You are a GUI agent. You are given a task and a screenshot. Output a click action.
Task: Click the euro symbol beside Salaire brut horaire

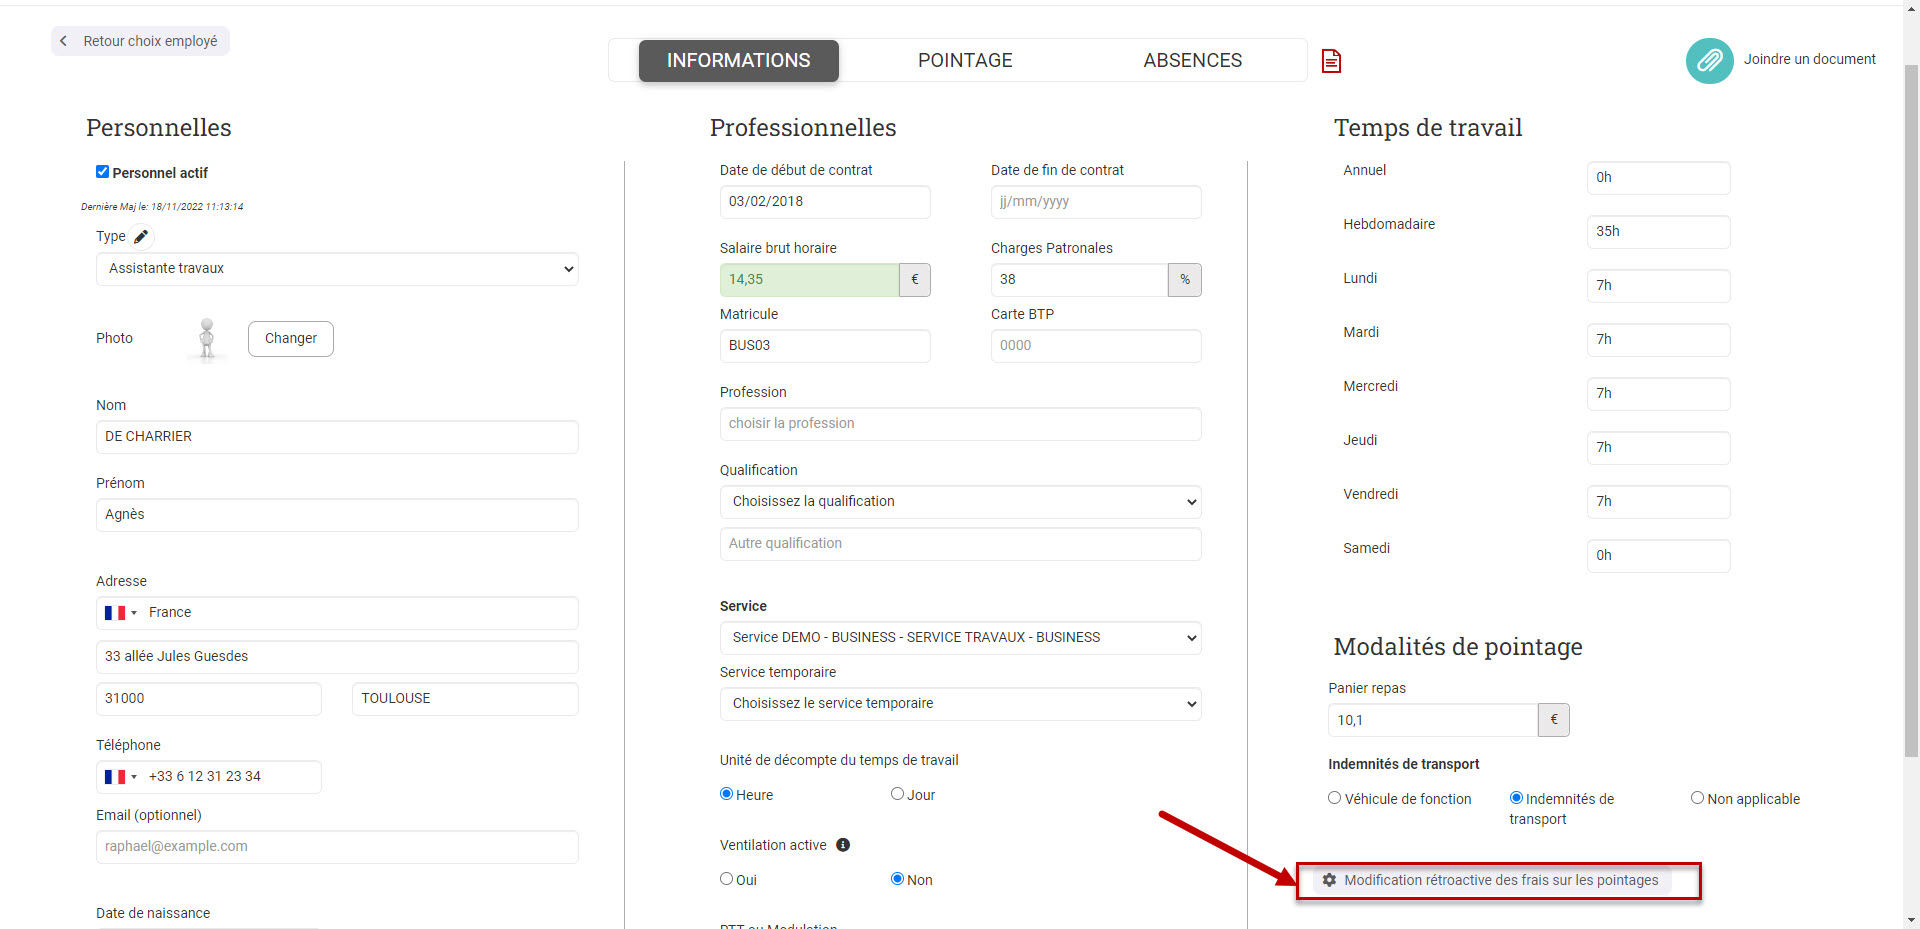[914, 280]
